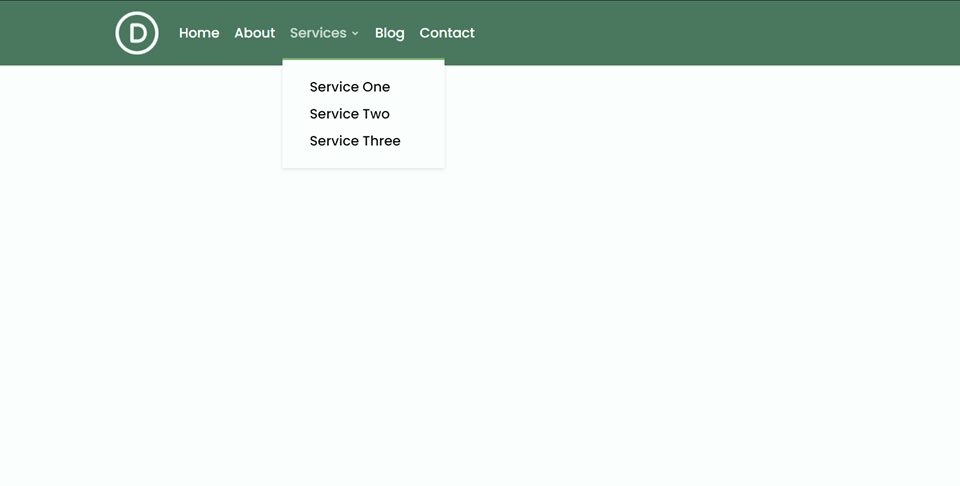Navigate to the Contact page
This screenshot has width=960, height=486.
tap(447, 33)
